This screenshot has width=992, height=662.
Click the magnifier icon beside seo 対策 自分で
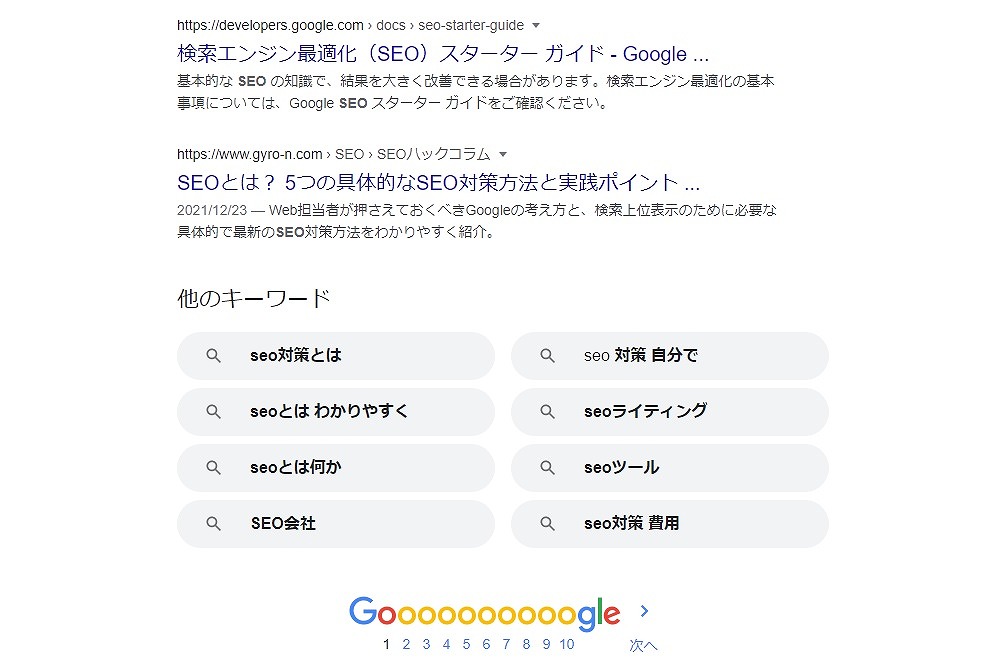(x=547, y=356)
